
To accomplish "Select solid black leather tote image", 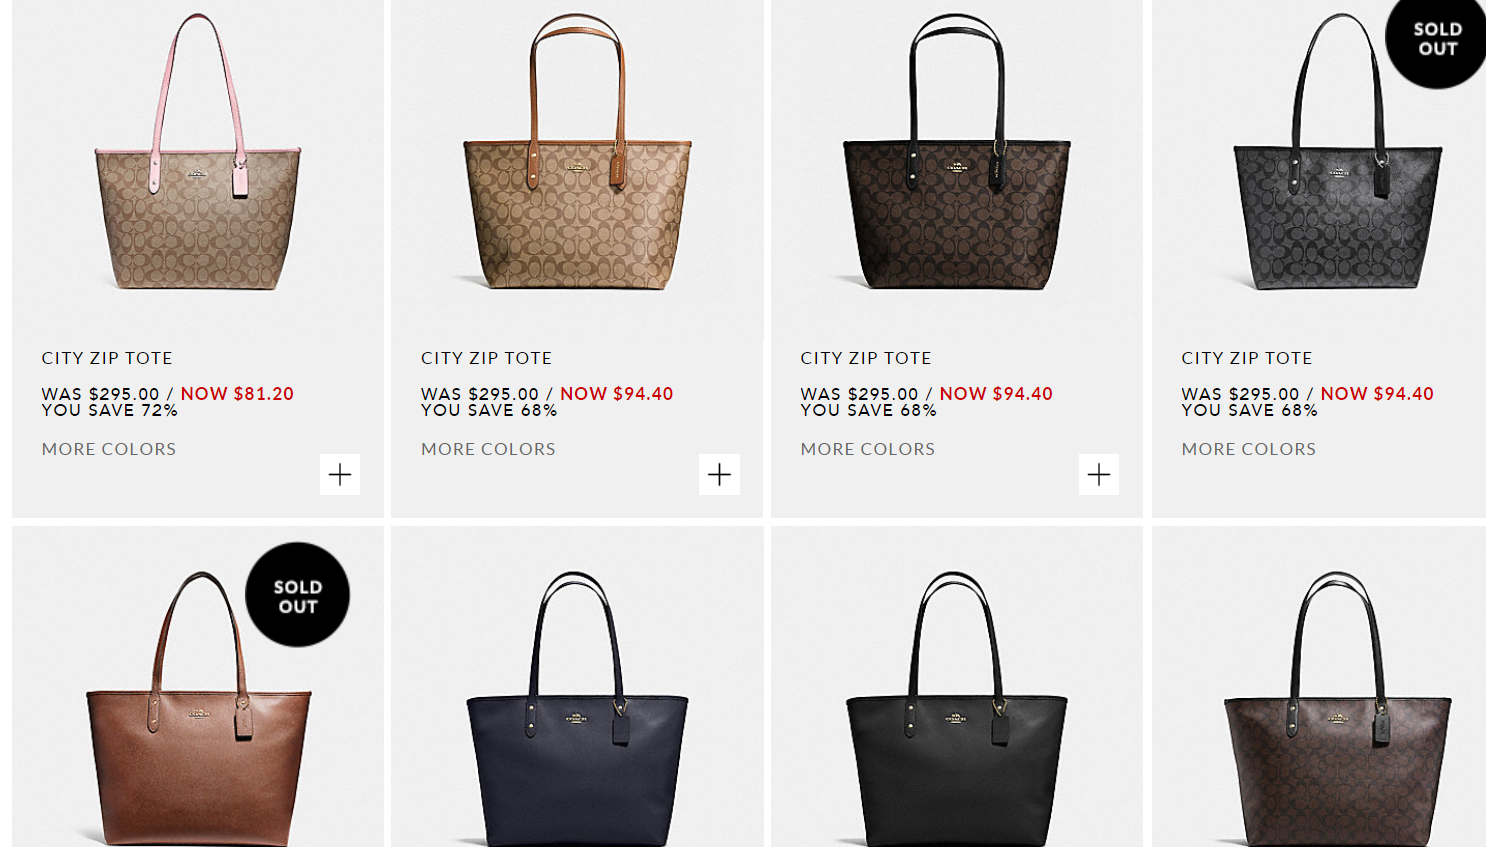I will (957, 709).
